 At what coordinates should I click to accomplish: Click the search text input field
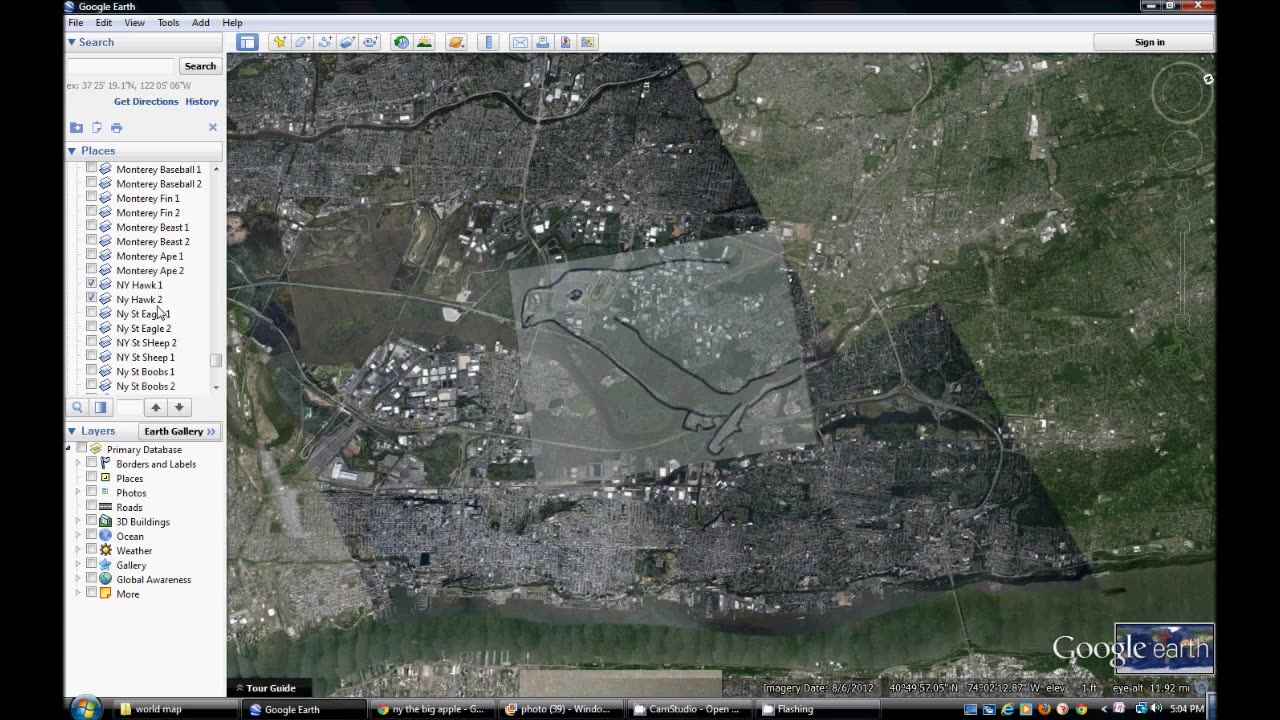121,66
